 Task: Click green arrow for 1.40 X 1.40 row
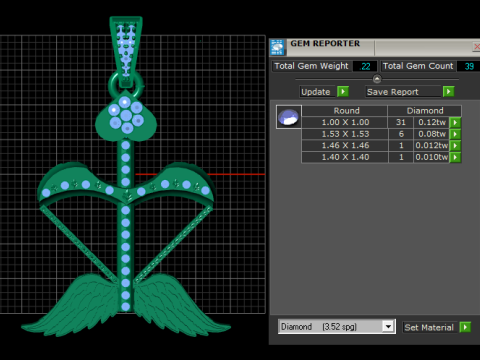(x=455, y=157)
